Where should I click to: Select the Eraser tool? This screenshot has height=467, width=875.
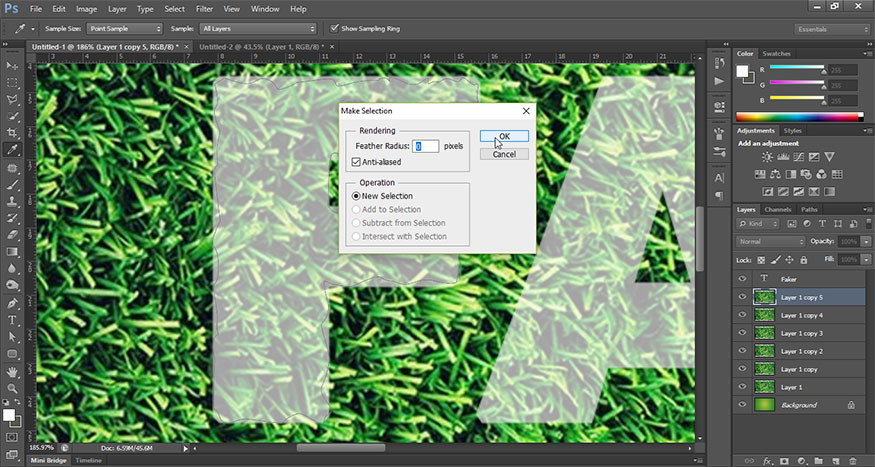tap(12, 235)
